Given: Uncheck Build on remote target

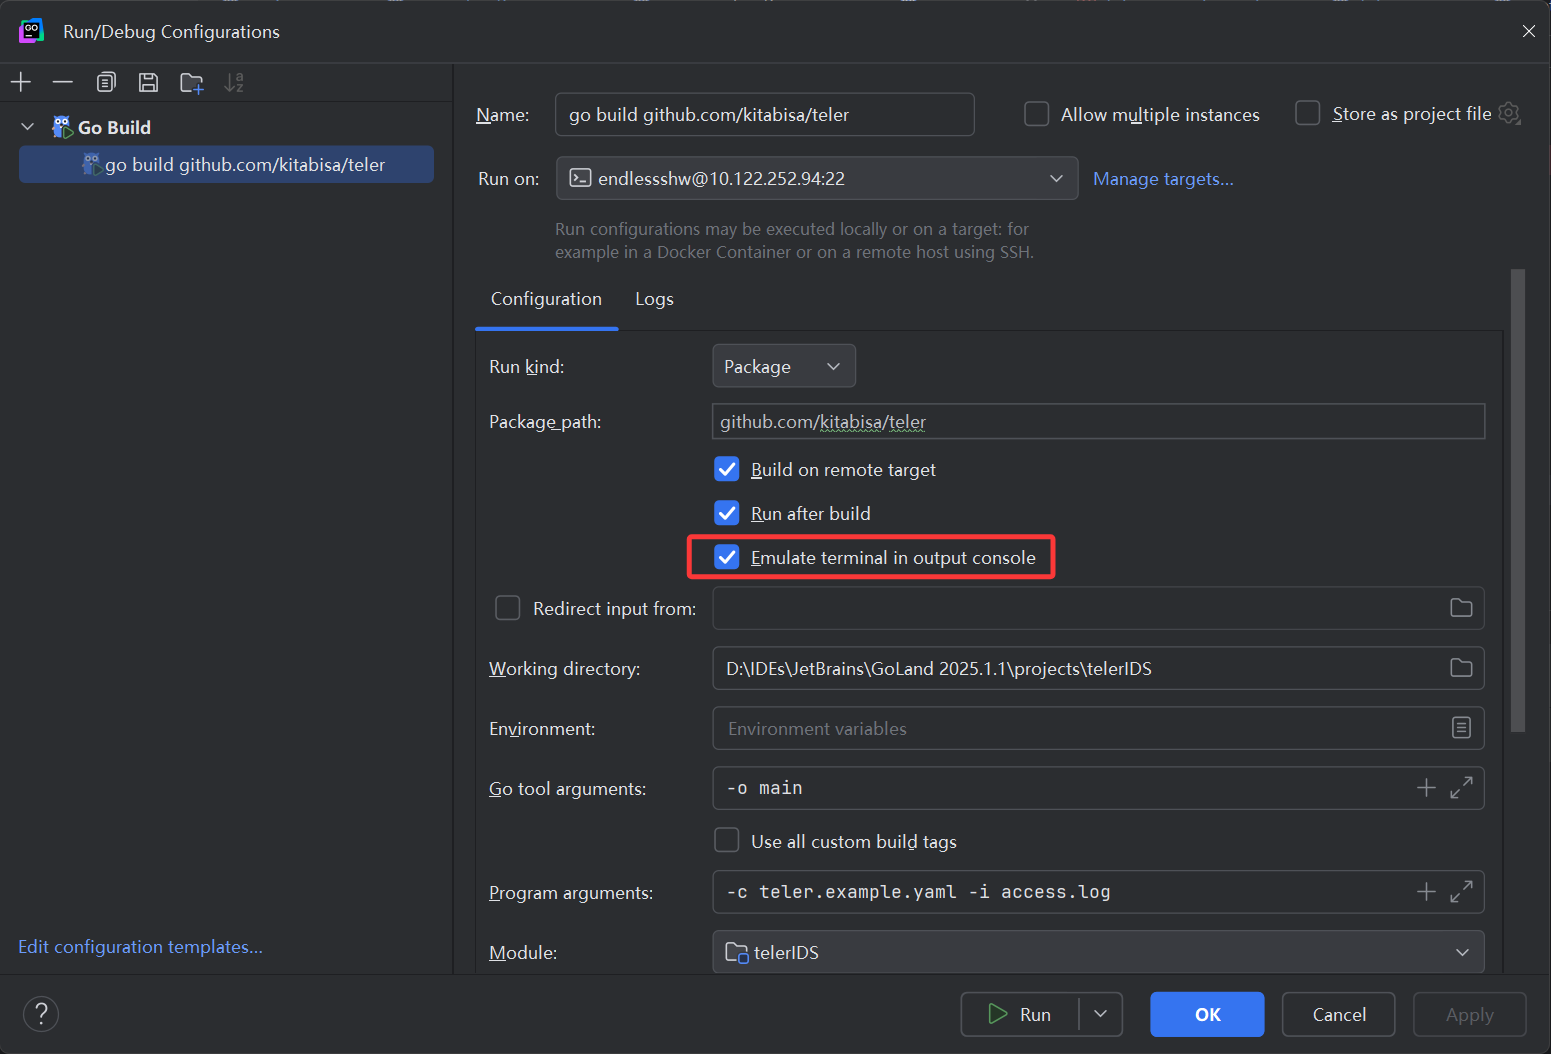Looking at the screenshot, I should pyautogui.click(x=727, y=470).
